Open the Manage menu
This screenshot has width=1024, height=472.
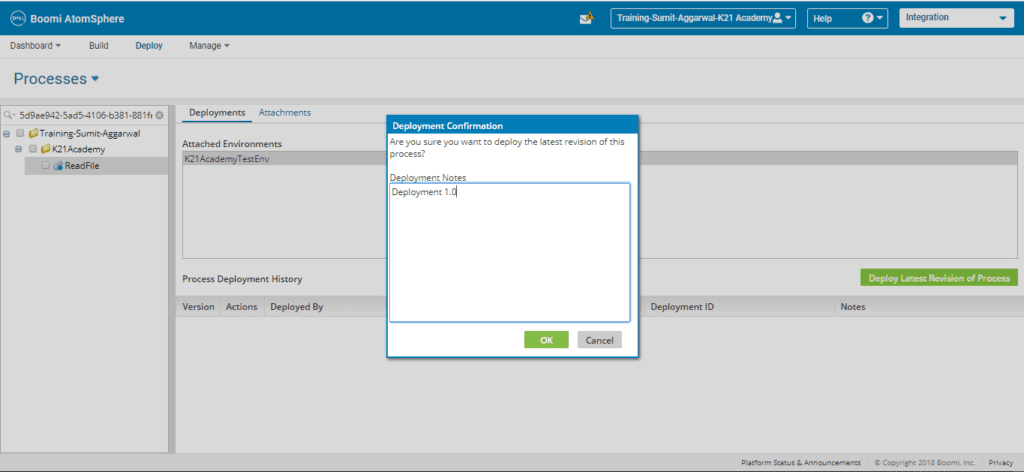210,46
